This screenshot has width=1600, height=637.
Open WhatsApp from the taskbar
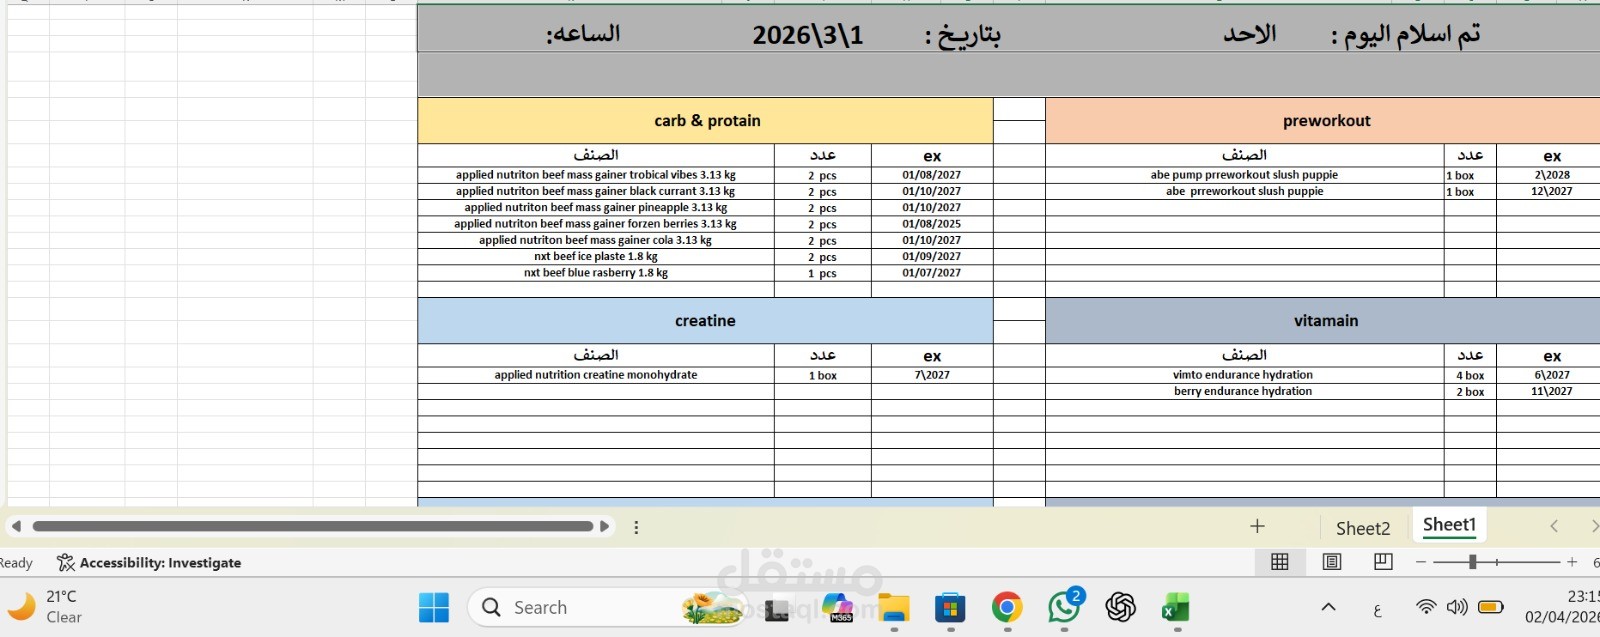point(1064,607)
